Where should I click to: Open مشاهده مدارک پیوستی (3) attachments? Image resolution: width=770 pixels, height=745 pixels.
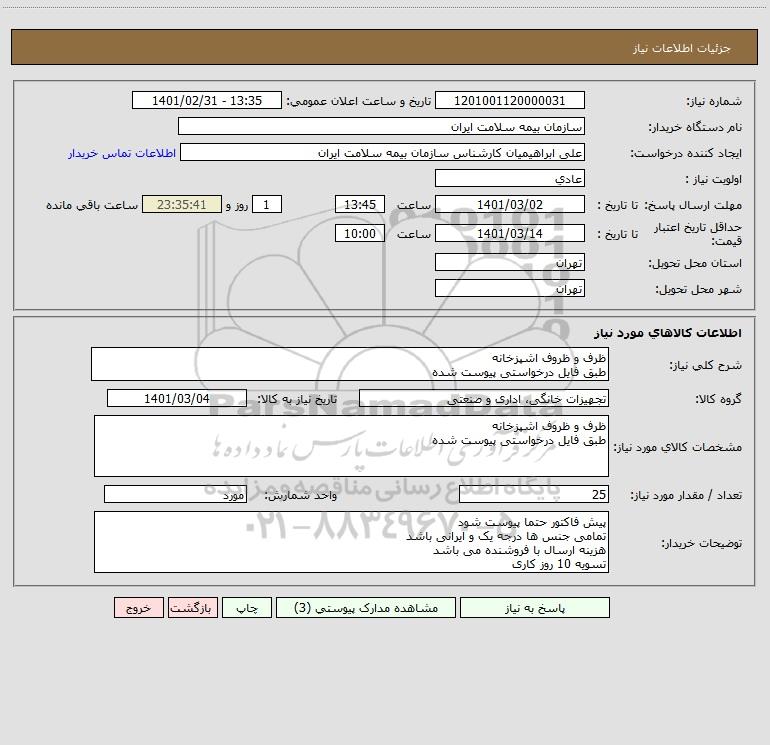point(365,608)
